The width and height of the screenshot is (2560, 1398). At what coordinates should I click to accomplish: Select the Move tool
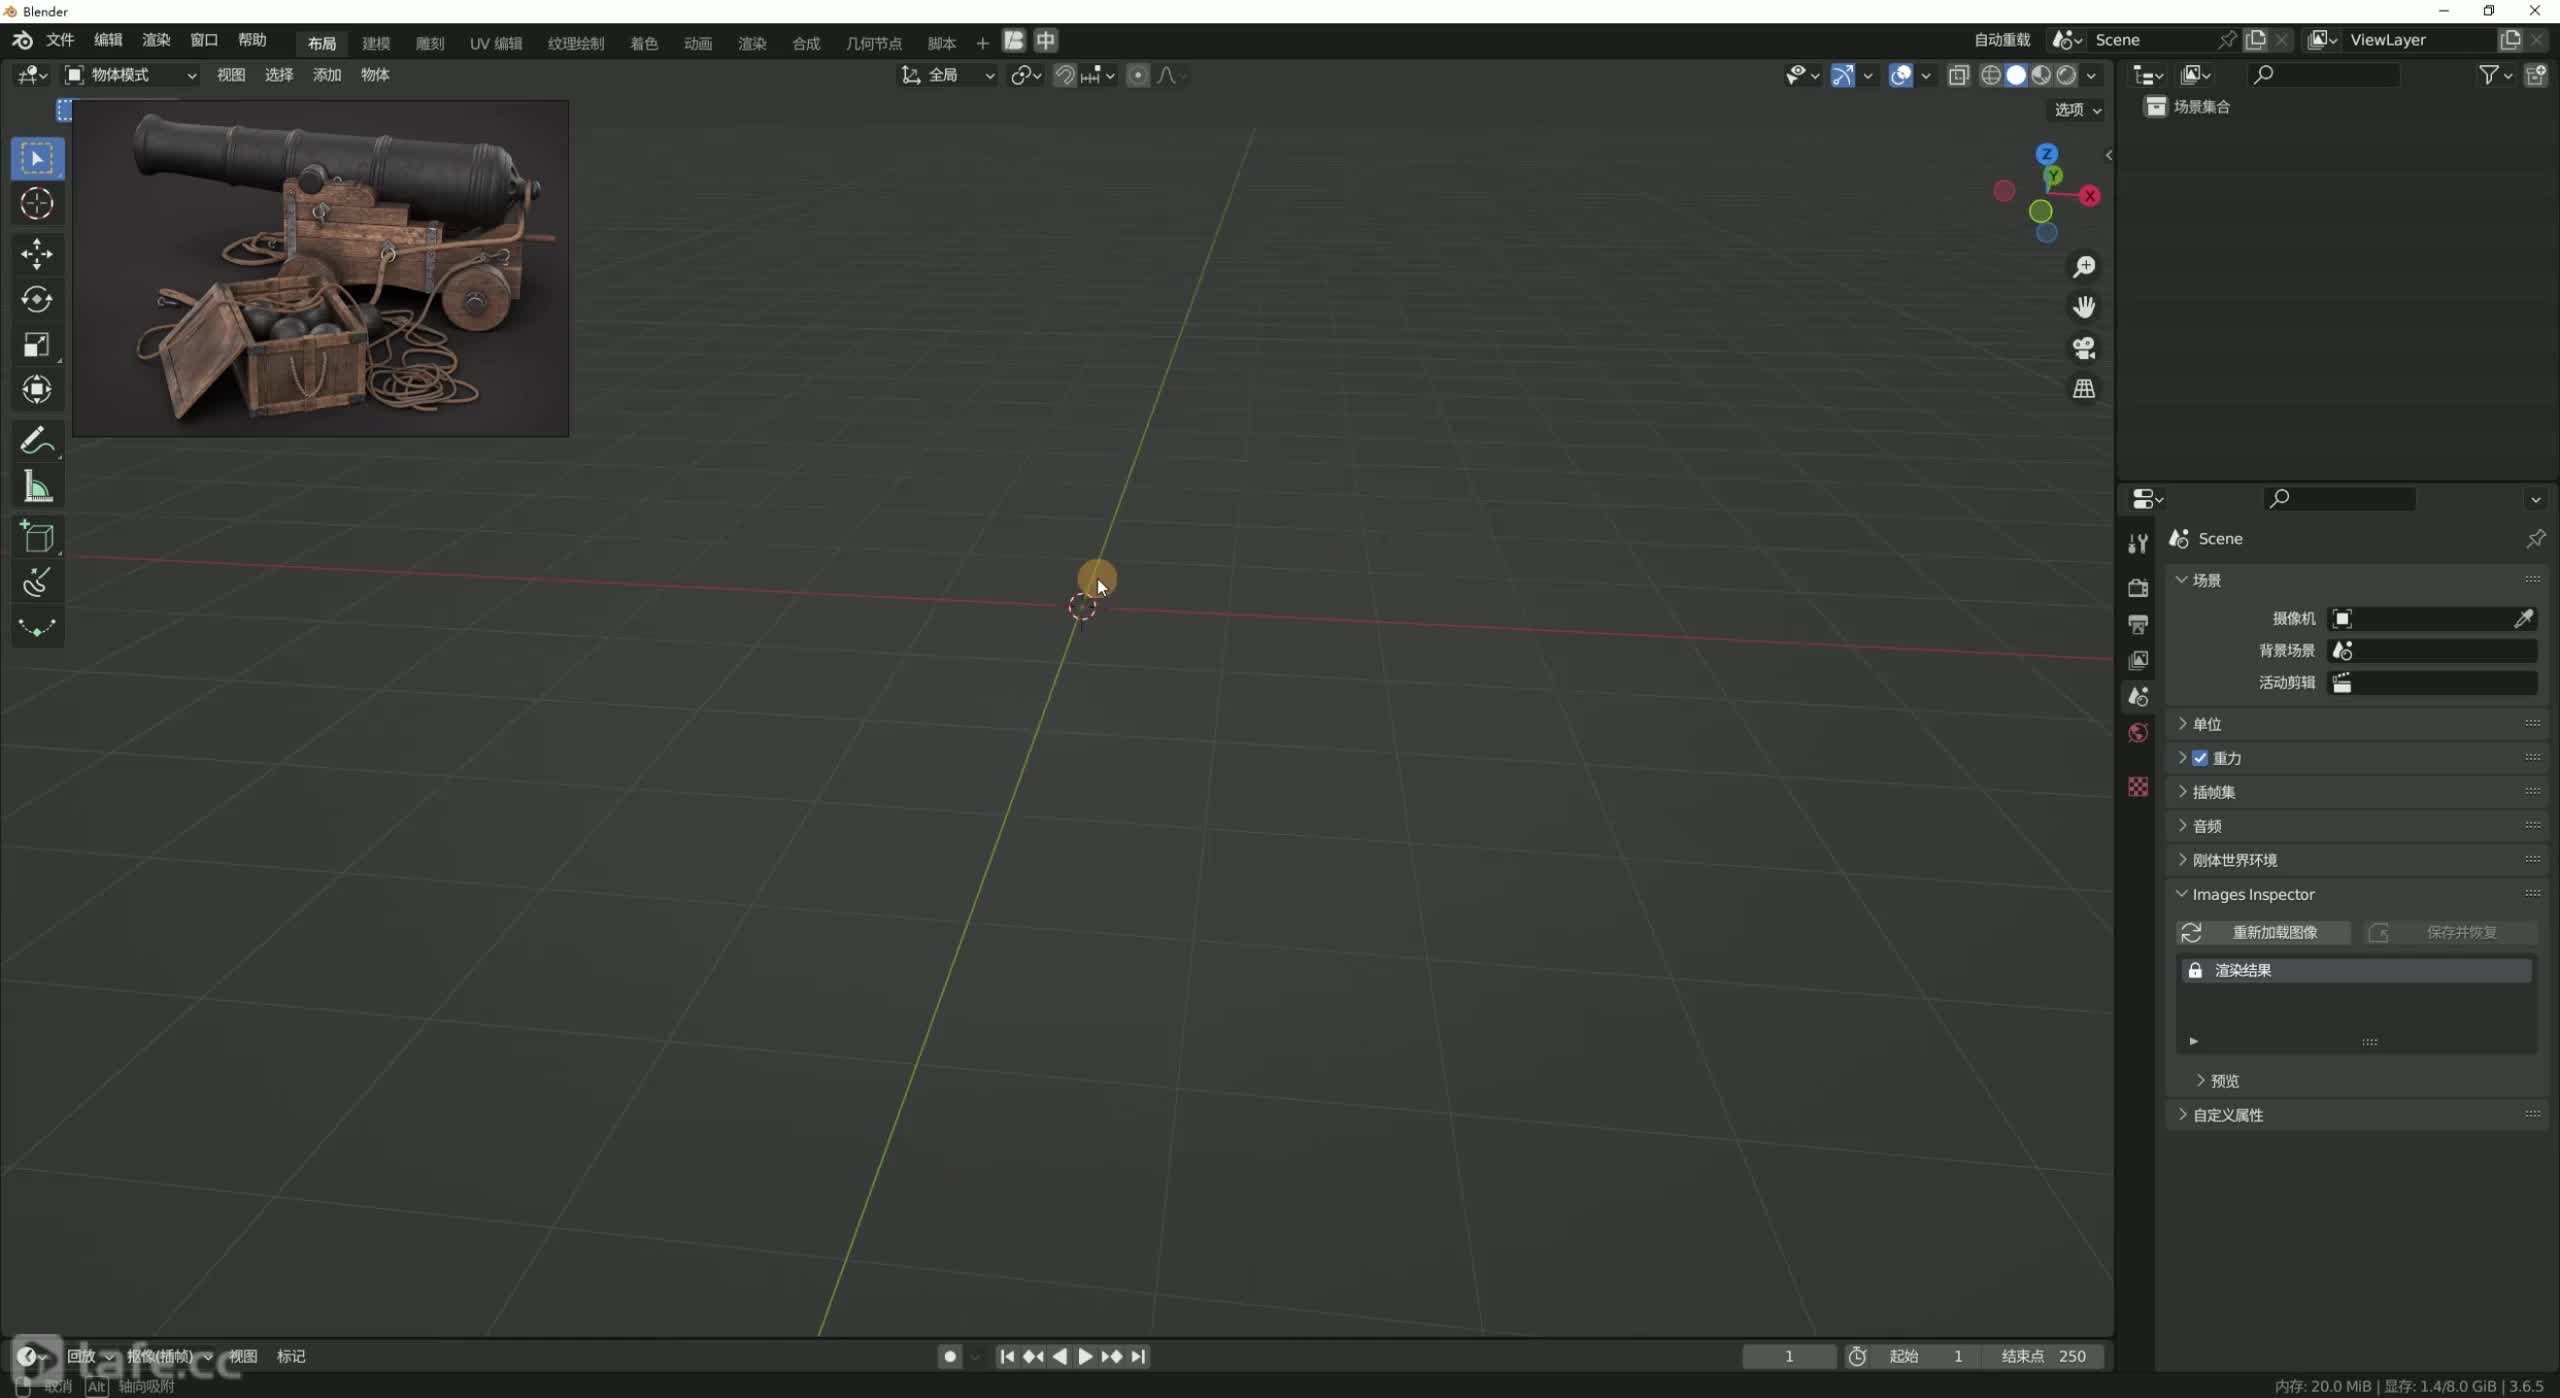[x=37, y=254]
